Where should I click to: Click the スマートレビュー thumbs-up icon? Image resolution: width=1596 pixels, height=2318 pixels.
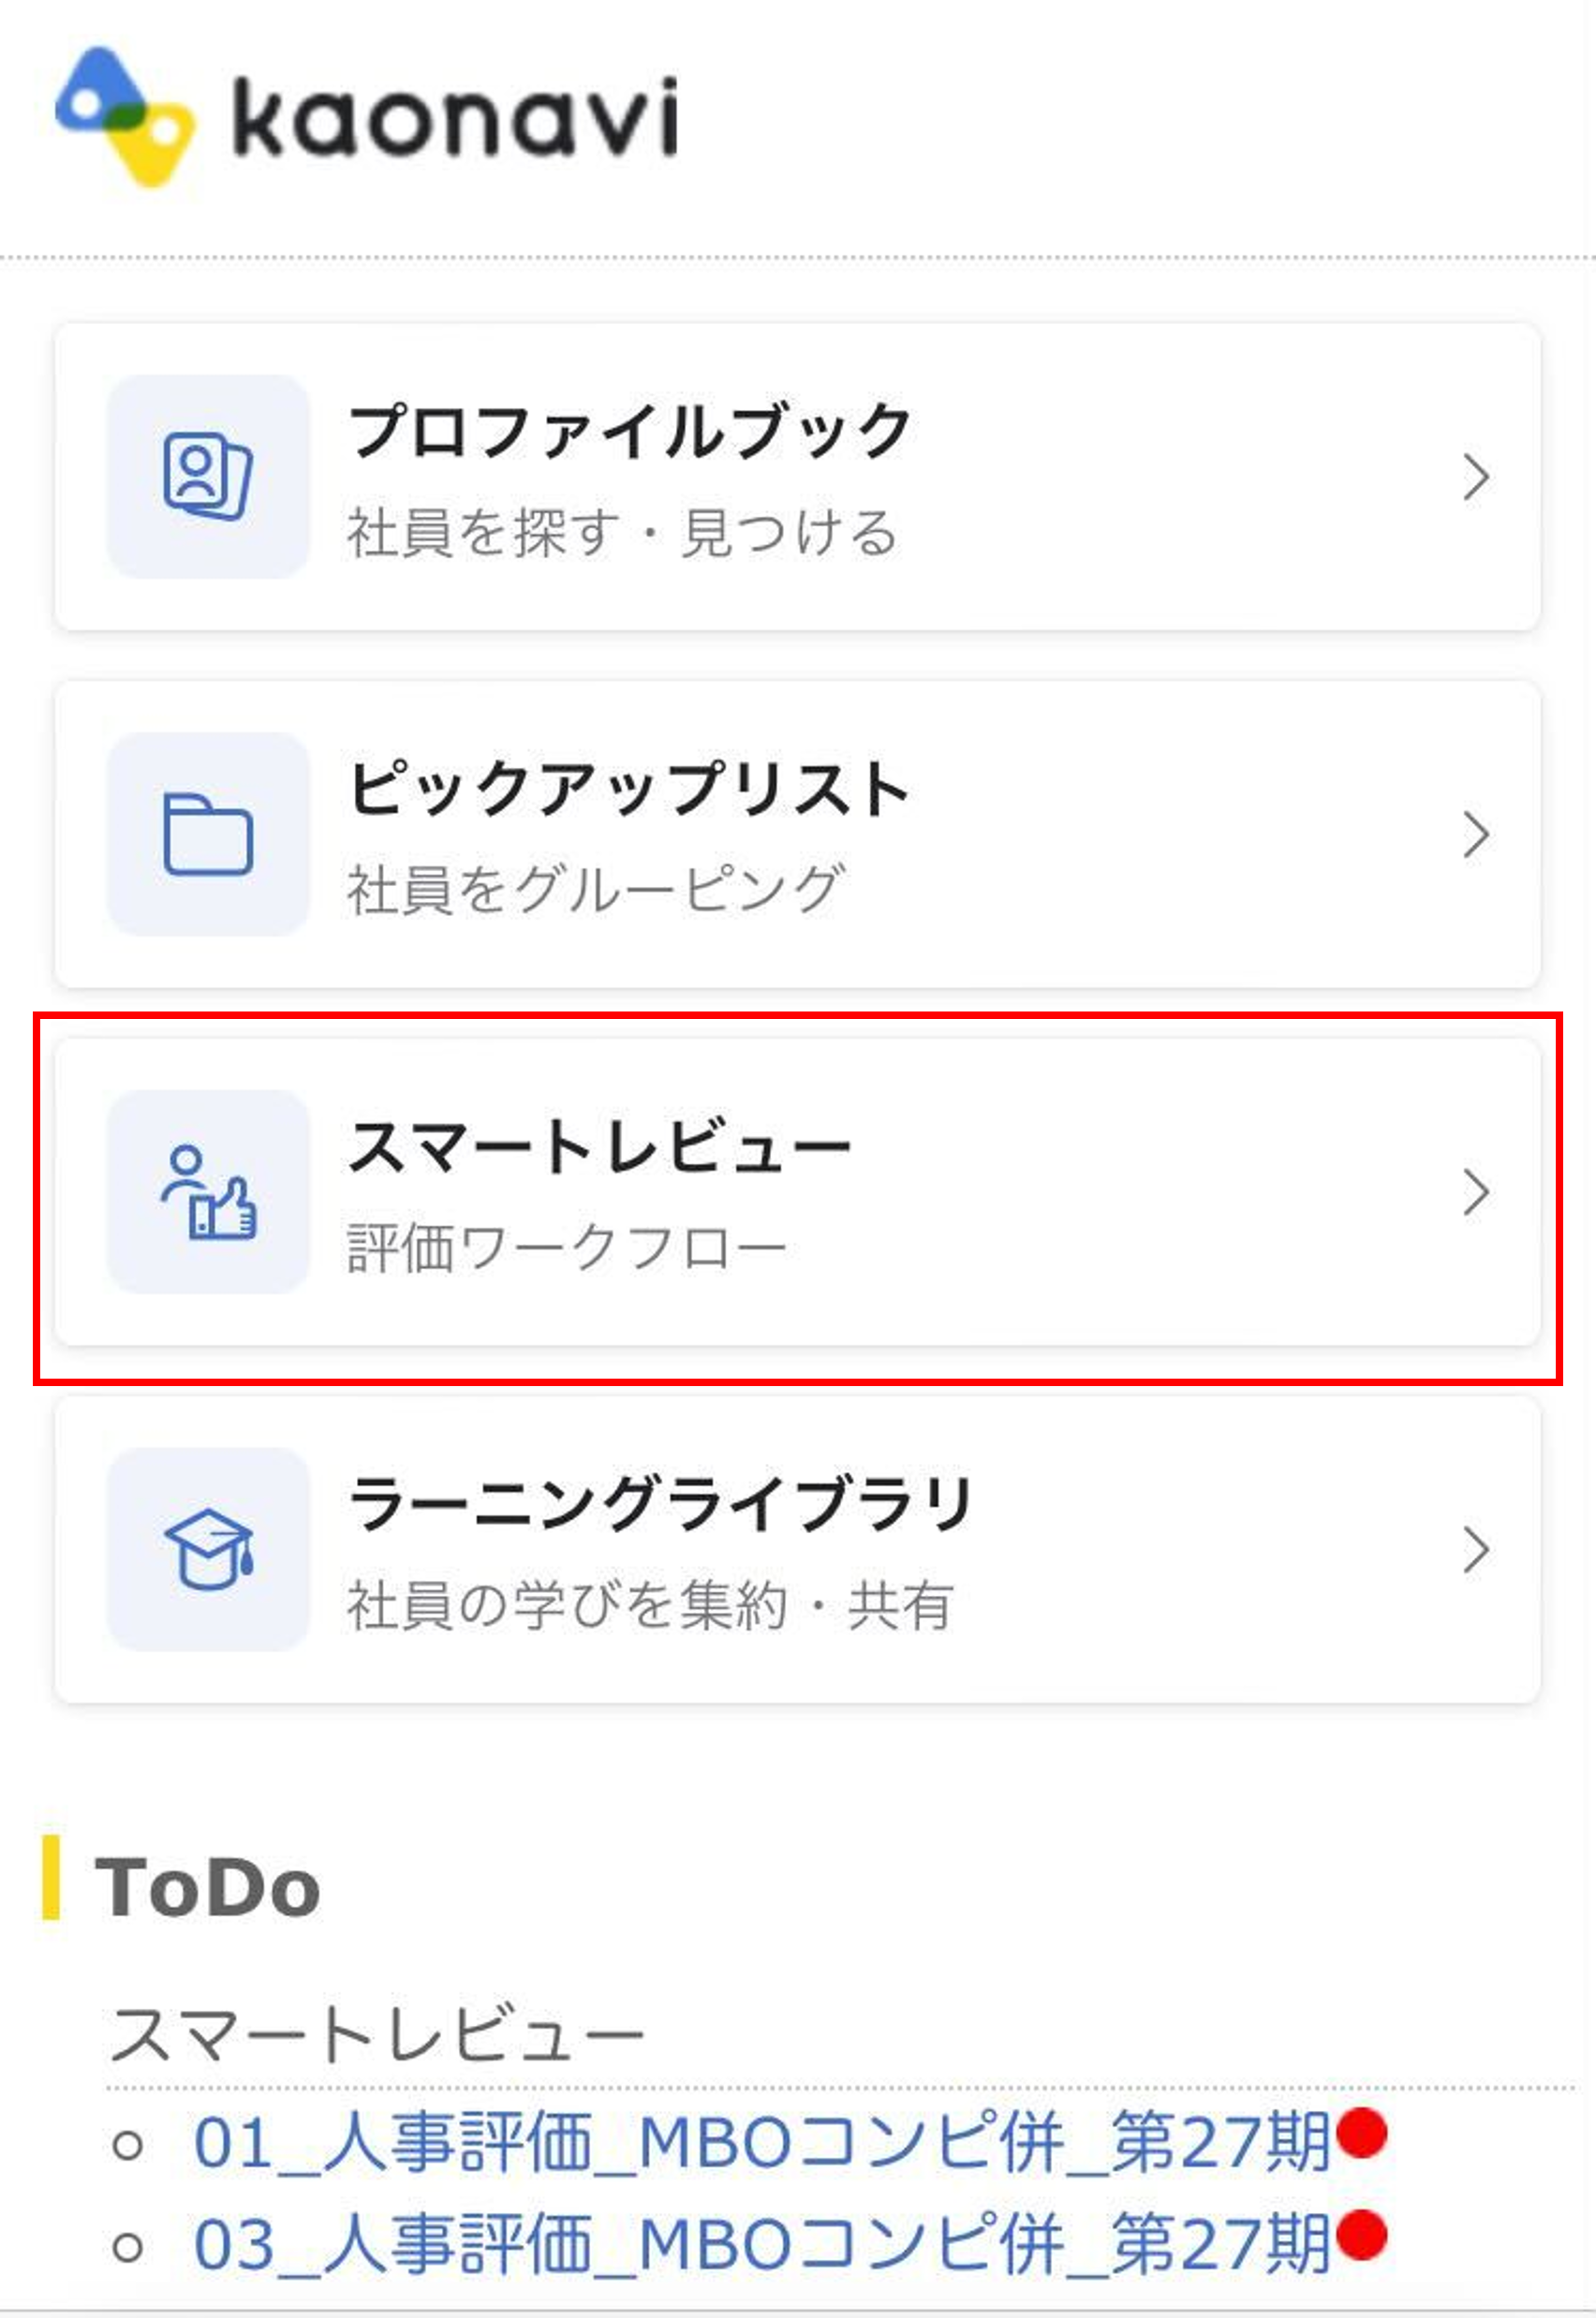coord(208,1191)
